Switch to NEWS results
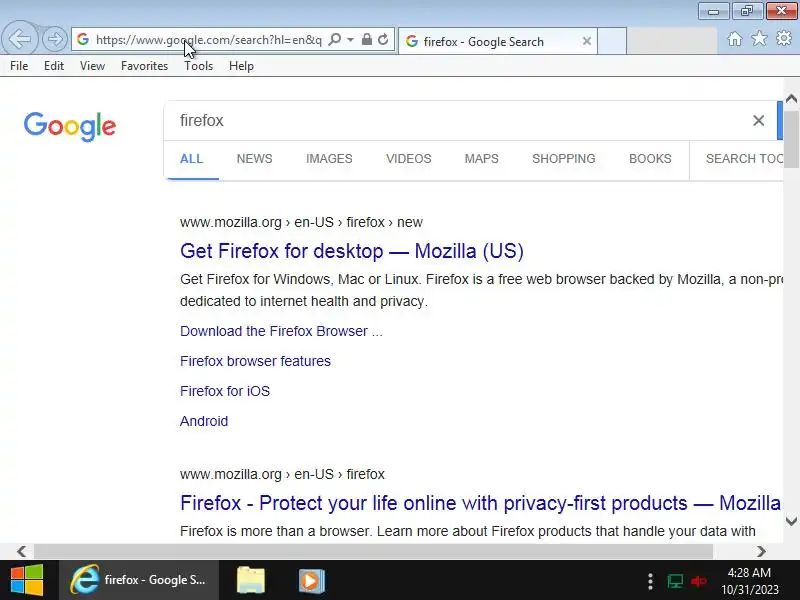 pyautogui.click(x=255, y=159)
